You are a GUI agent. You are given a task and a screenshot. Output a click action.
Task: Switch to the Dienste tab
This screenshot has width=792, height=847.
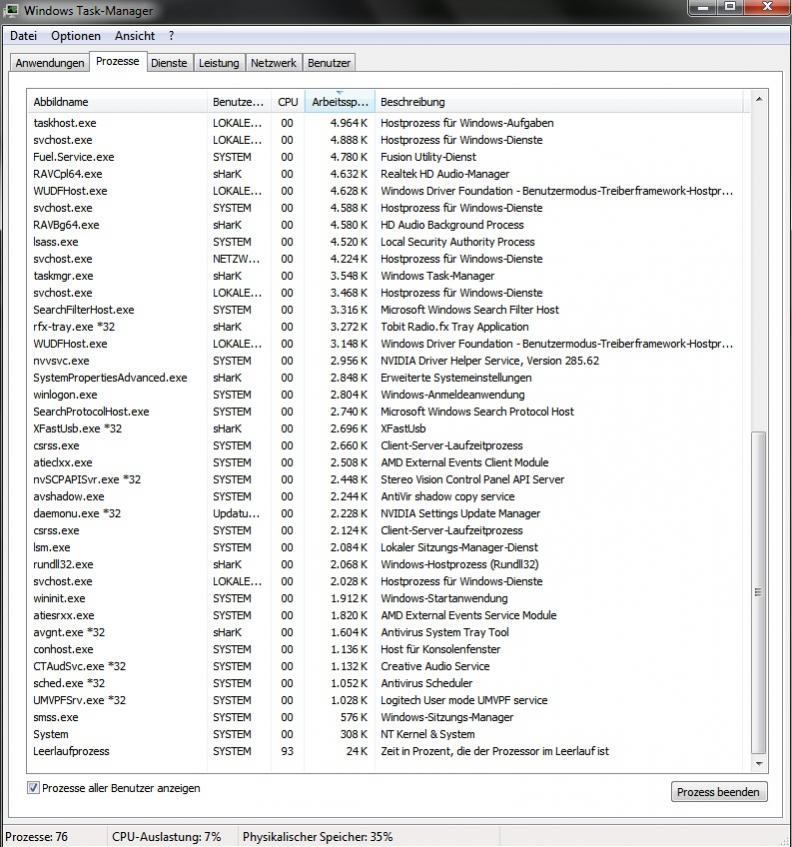(x=169, y=63)
